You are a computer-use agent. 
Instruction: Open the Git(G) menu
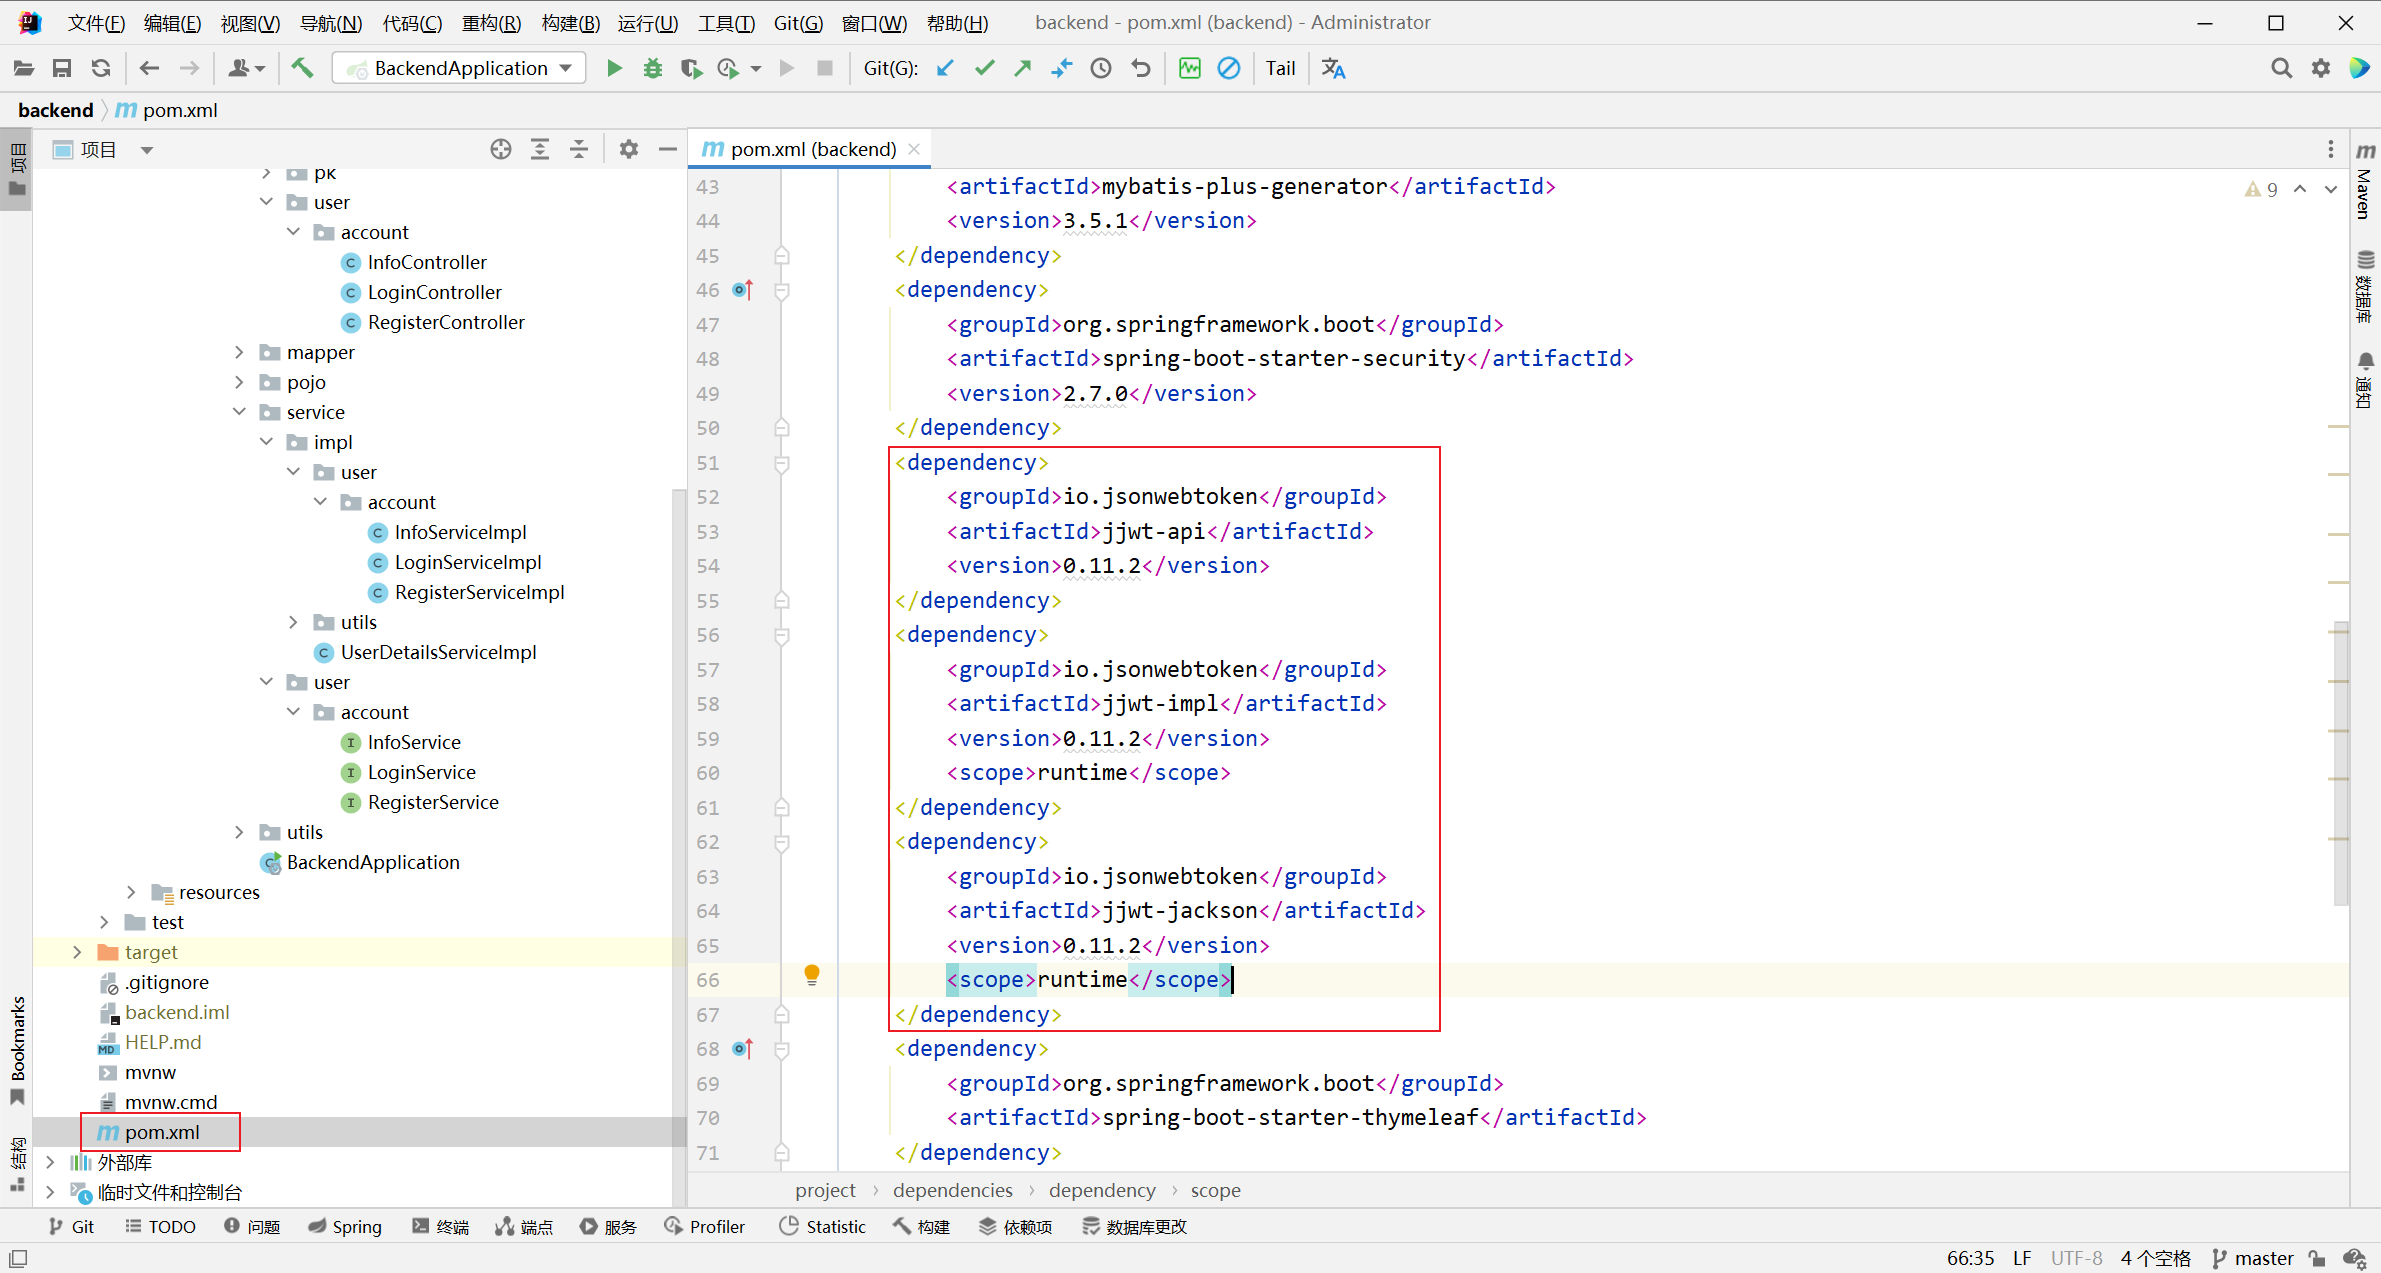click(797, 22)
